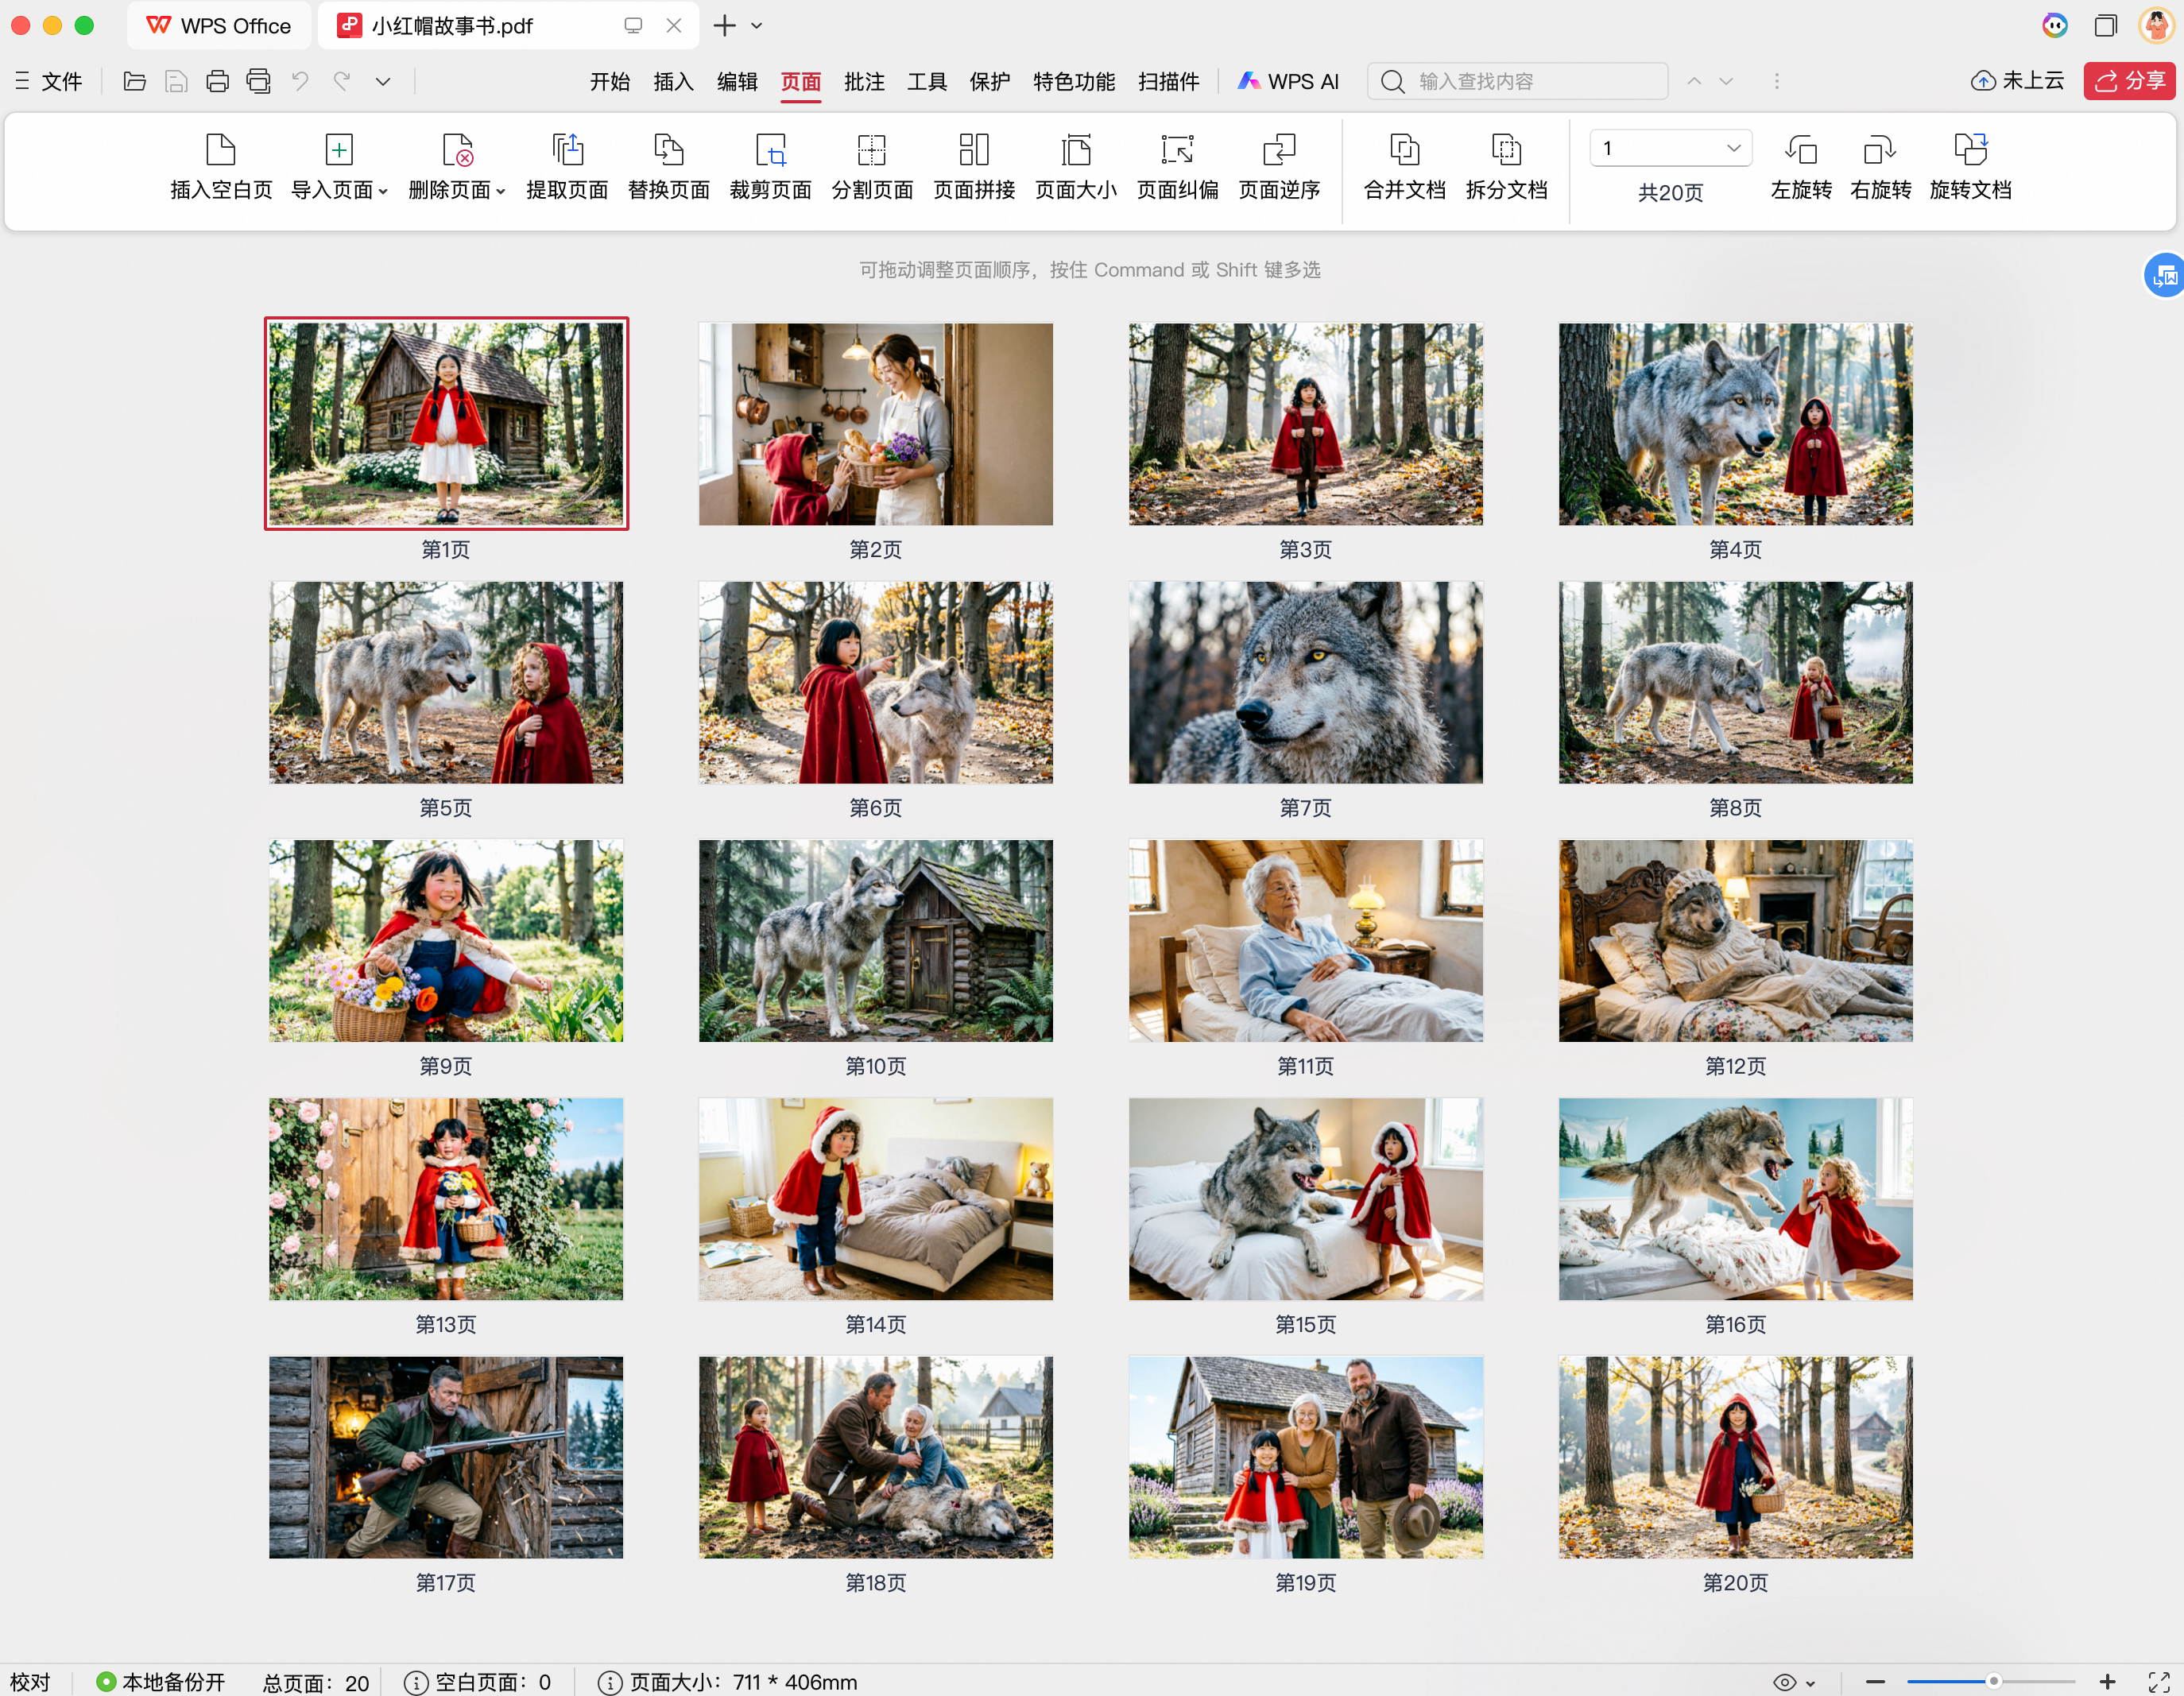Viewport: 2184px width, 1696px height.
Task: Click the 分享 share button
Action: [x=2129, y=81]
